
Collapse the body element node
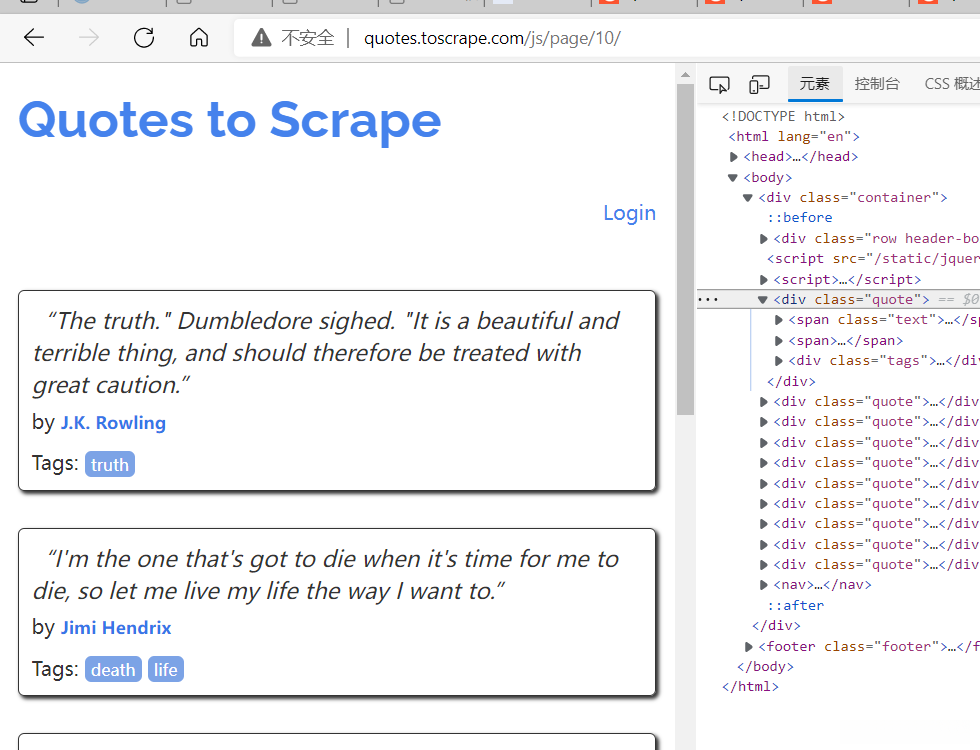point(733,178)
